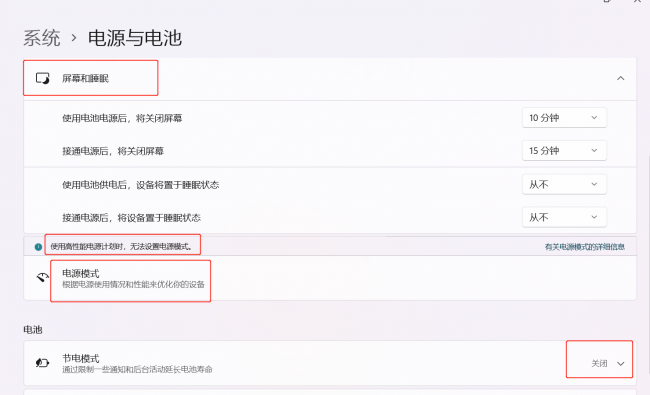
Task: Click the 电源模式 speedometer icon
Action: [42, 277]
